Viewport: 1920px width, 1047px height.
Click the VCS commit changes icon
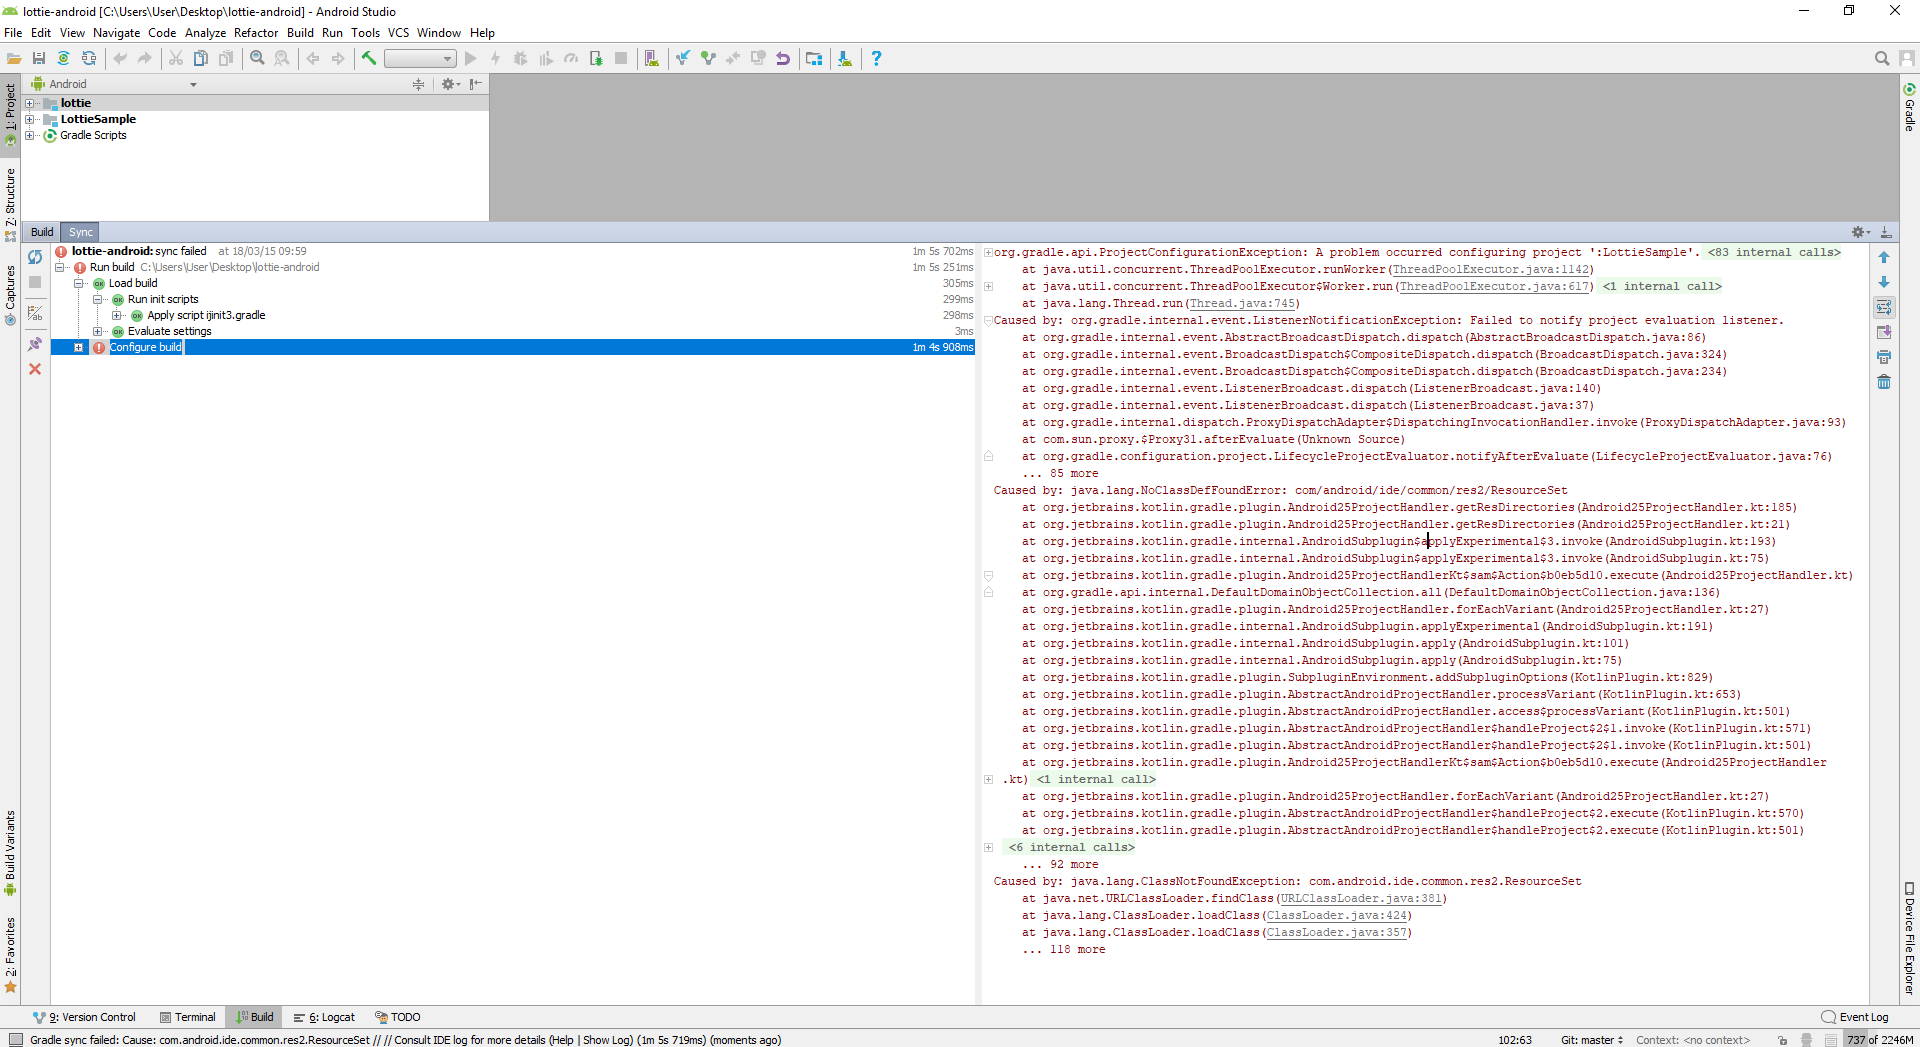click(708, 59)
